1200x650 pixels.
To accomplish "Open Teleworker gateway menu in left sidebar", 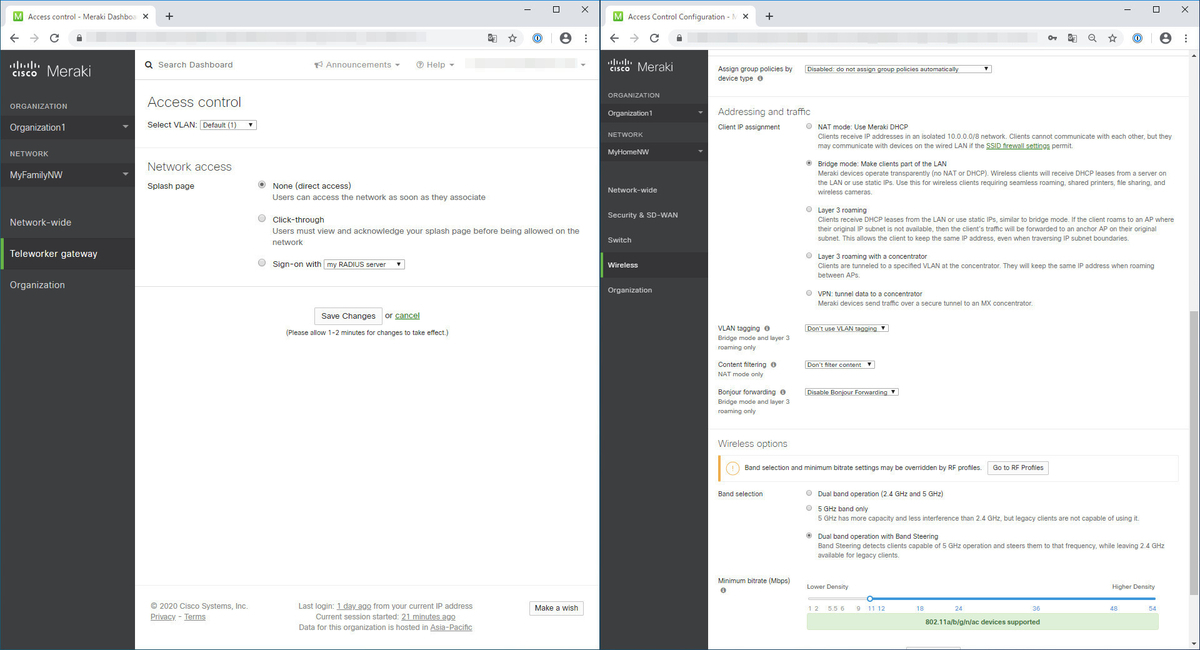I will [66, 254].
